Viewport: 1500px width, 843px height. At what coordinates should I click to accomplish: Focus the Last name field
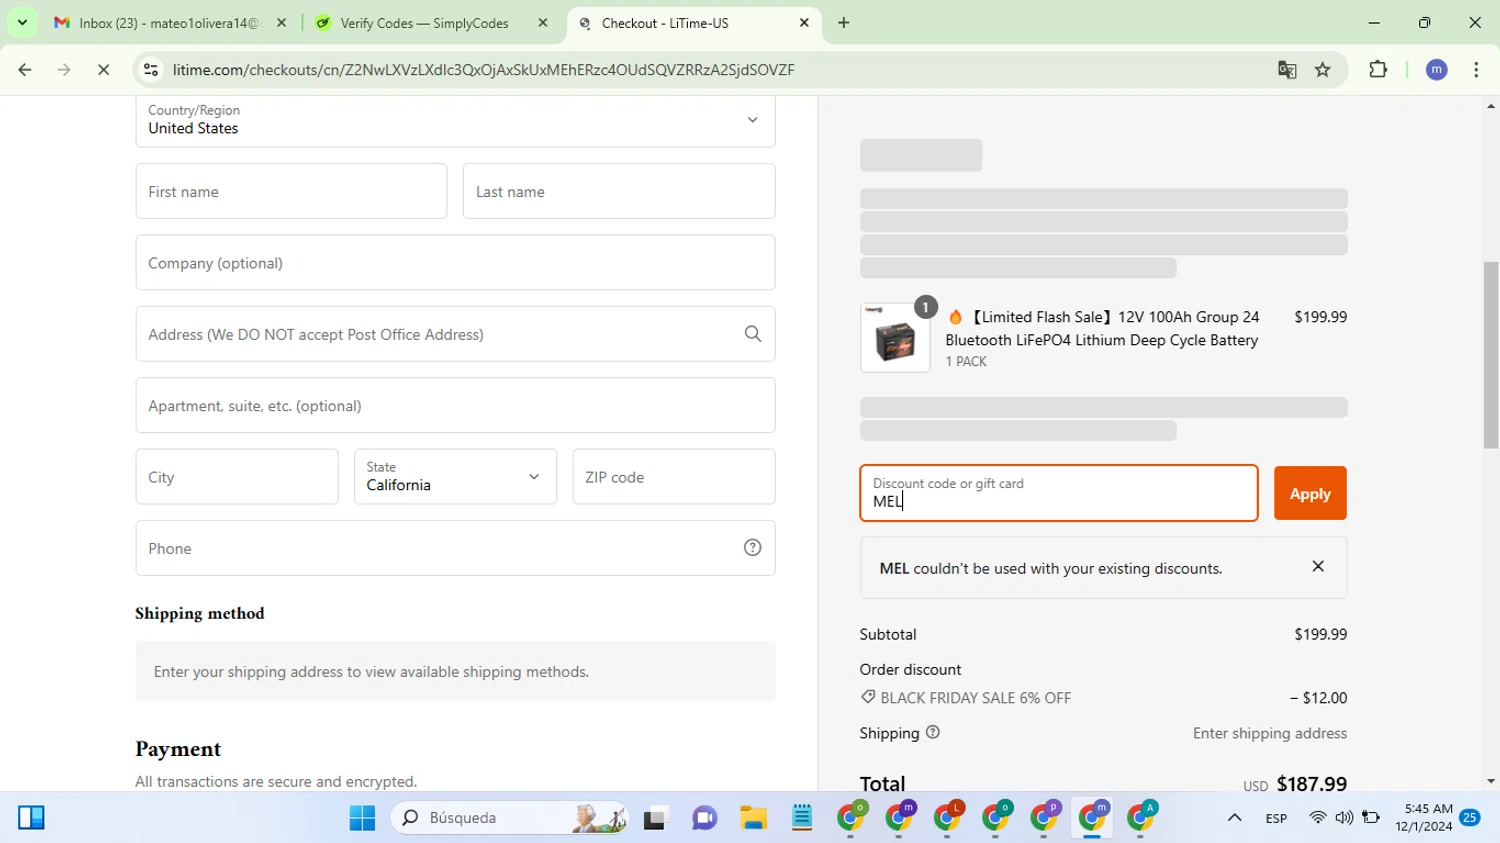(x=619, y=191)
